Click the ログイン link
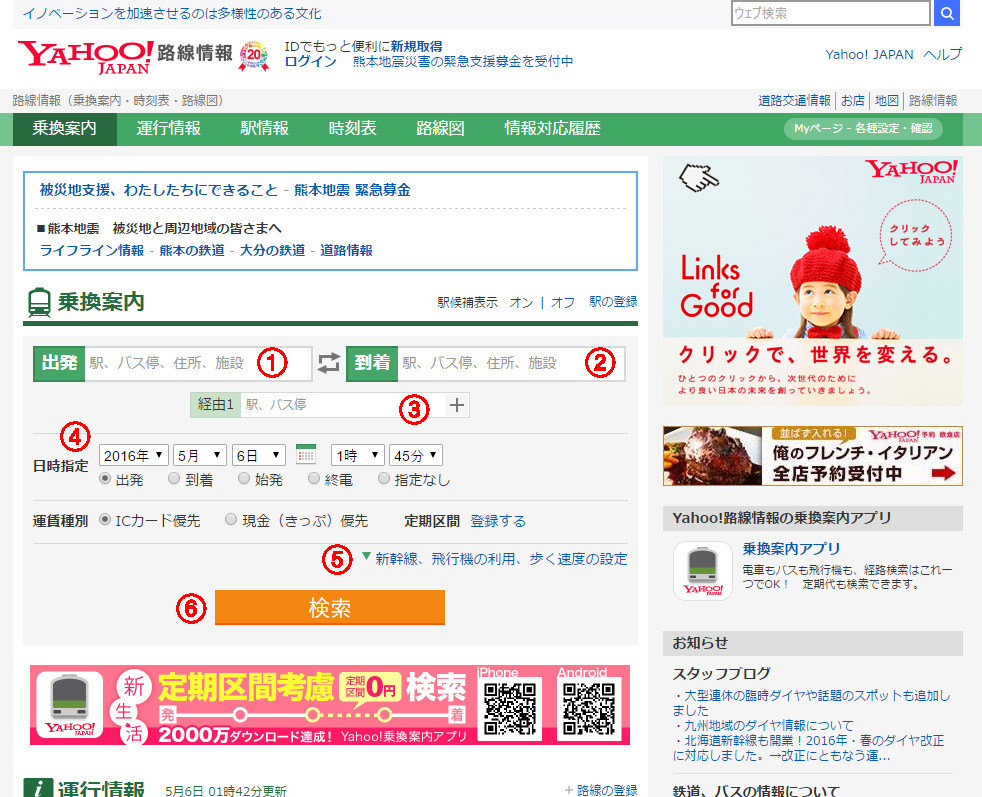This screenshot has width=982, height=797. click(x=311, y=61)
